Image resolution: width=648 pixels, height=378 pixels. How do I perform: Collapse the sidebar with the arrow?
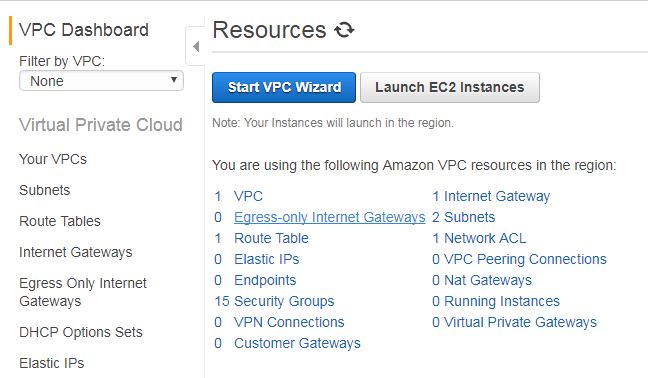pos(196,46)
